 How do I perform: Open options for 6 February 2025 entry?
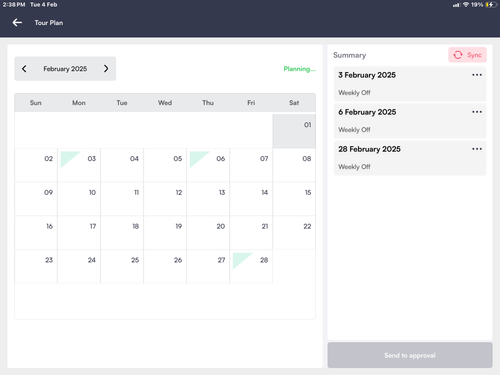click(x=477, y=112)
